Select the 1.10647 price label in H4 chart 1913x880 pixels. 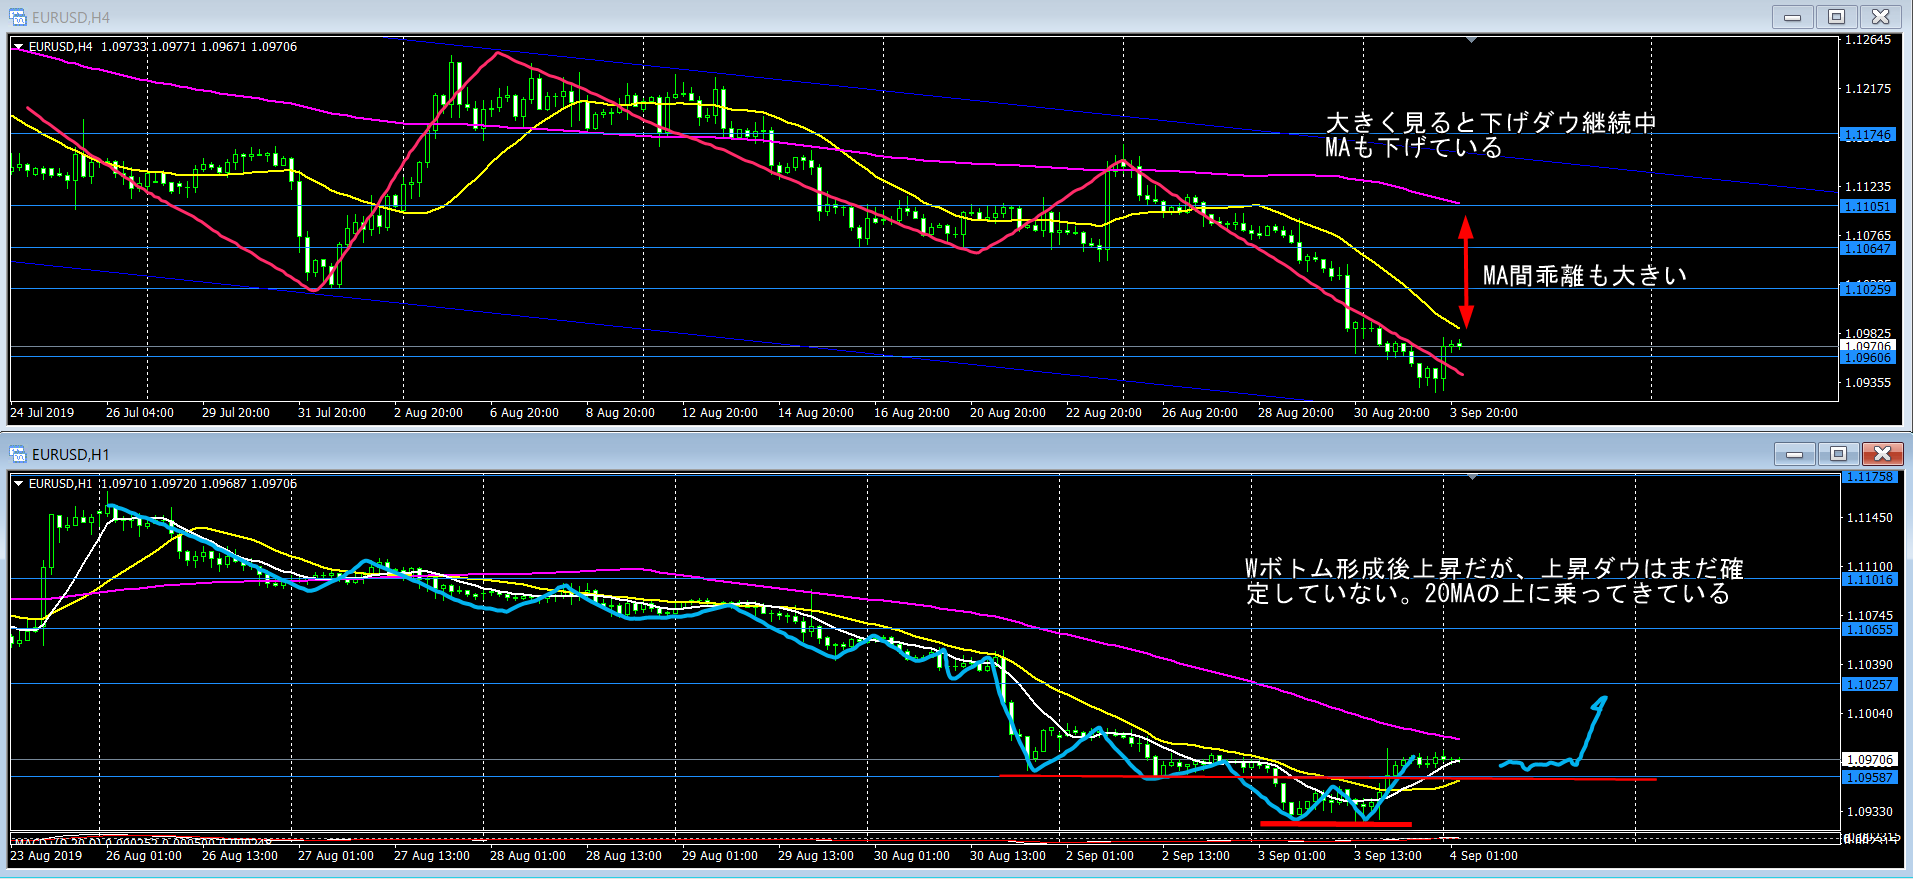pyautogui.click(x=1867, y=248)
